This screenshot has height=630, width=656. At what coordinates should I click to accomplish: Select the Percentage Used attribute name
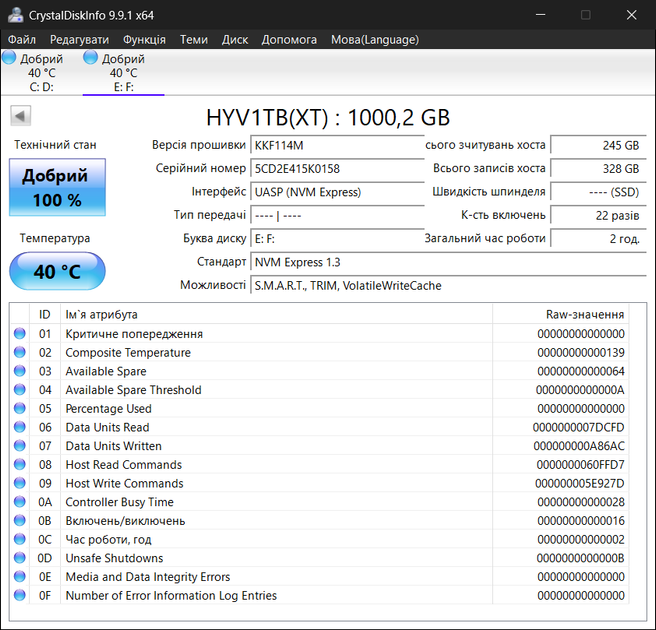pyautogui.click(x=108, y=409)
